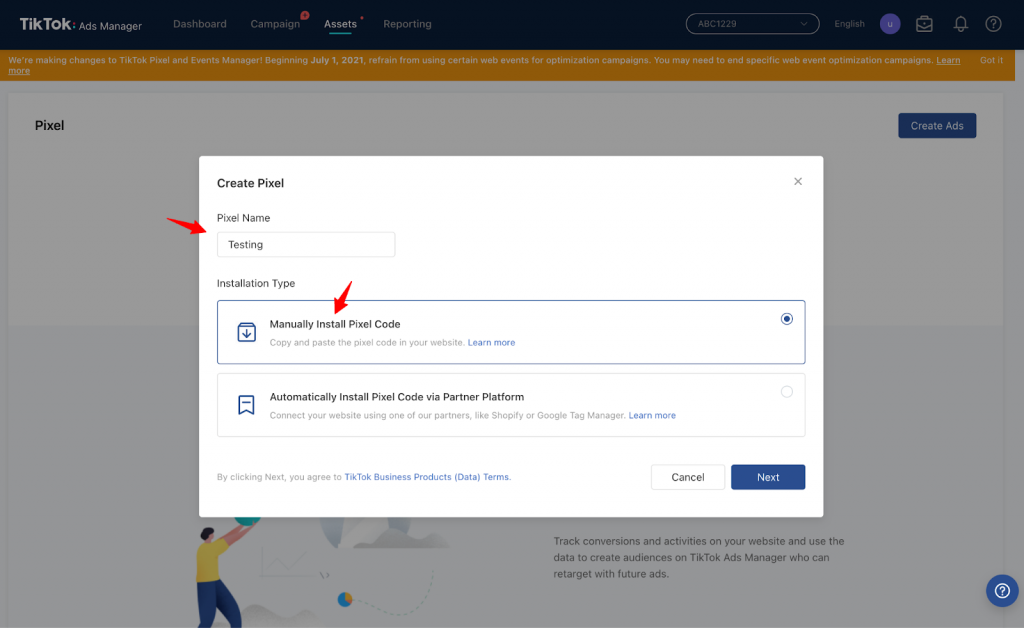The width and height of the screenshot is (1024, 628).
Task: Click the TikTok Ads Manager logo
Action: pyautogui.click(x=80, y=24)
